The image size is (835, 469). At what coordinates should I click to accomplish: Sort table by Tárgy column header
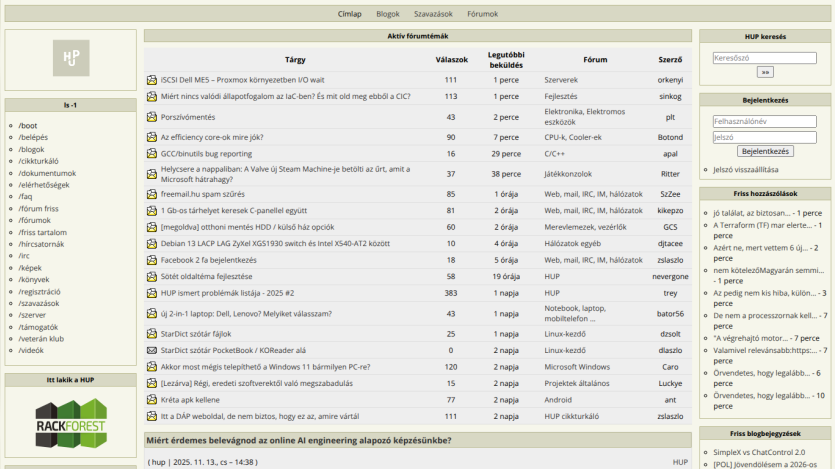(x=295, y=60)
